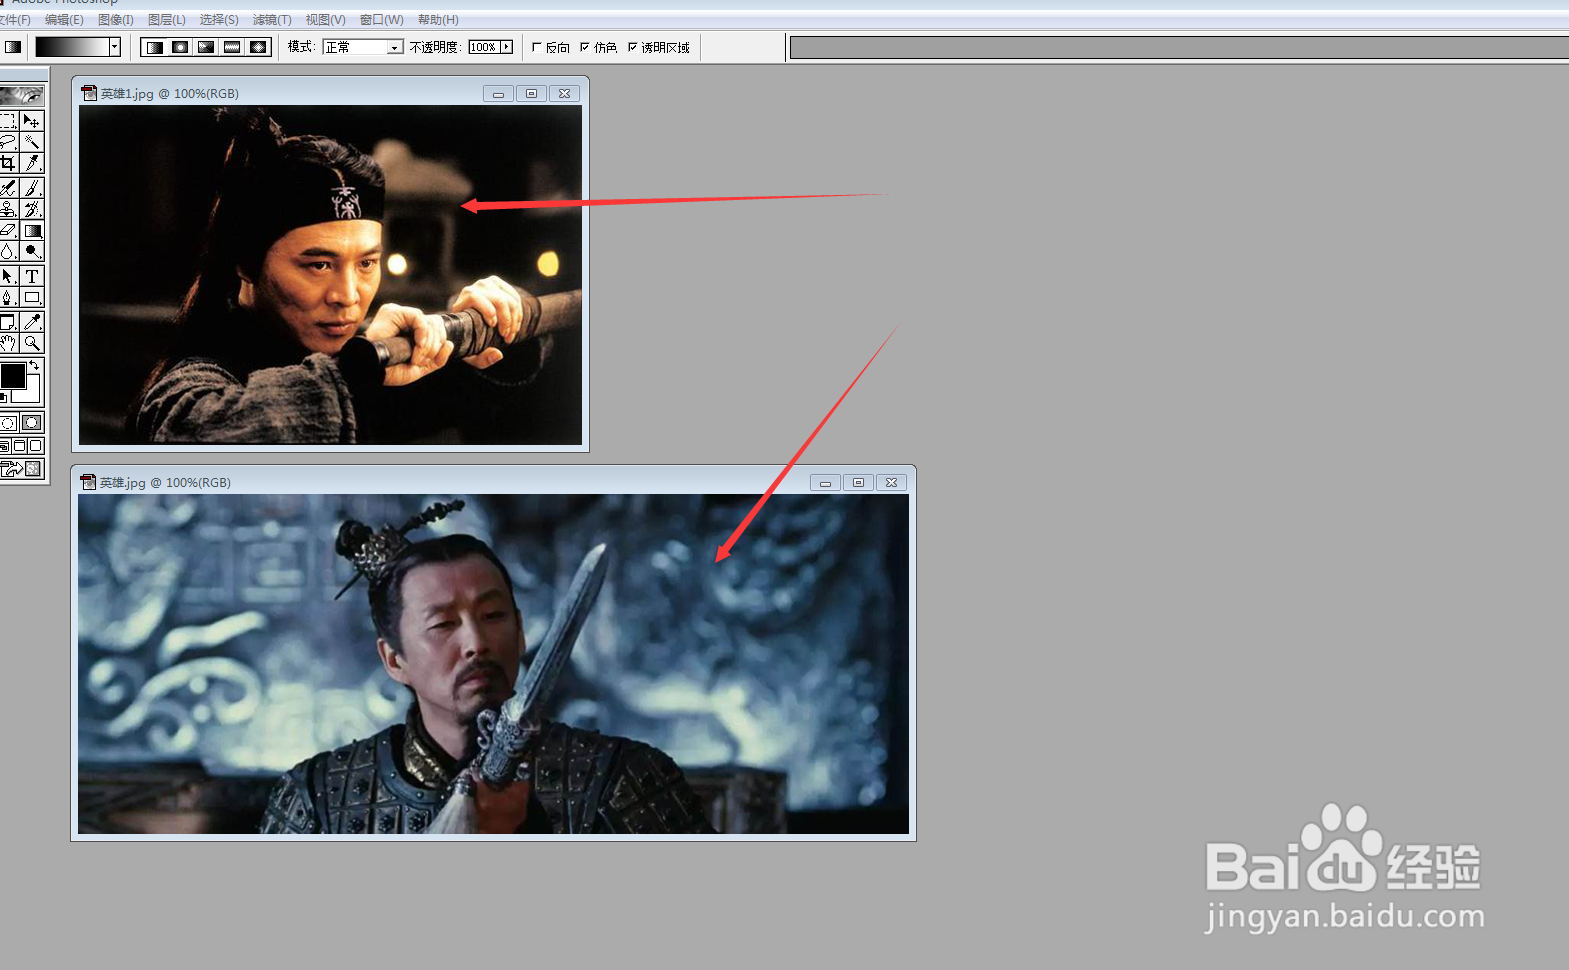Select the Airbrush tool

[x=8, y=188]
